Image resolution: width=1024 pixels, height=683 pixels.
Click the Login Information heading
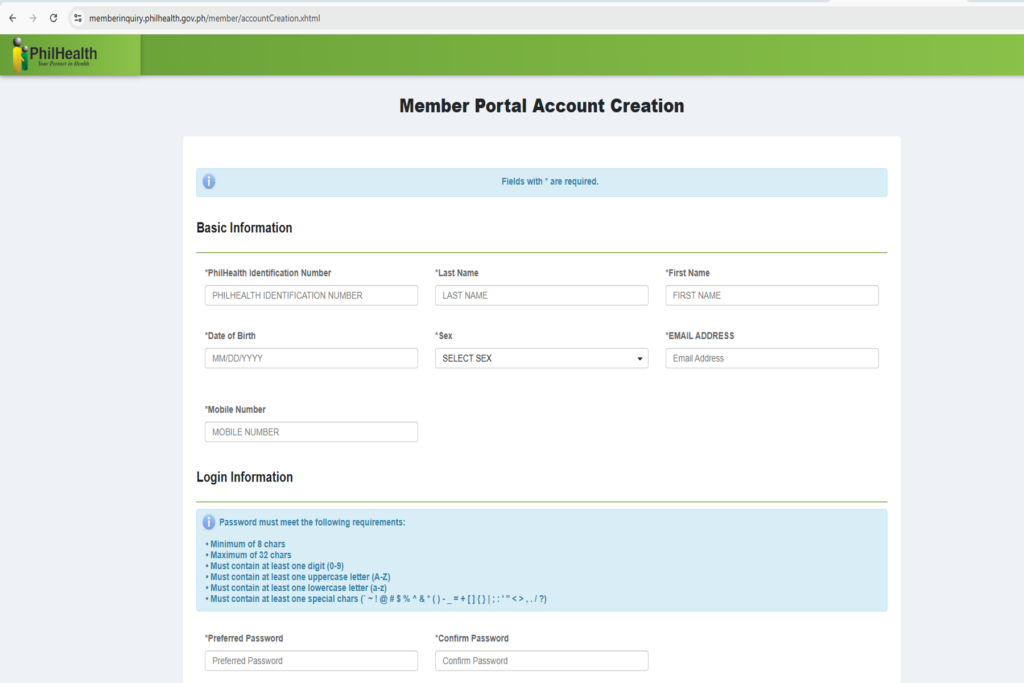pos(244,477)
